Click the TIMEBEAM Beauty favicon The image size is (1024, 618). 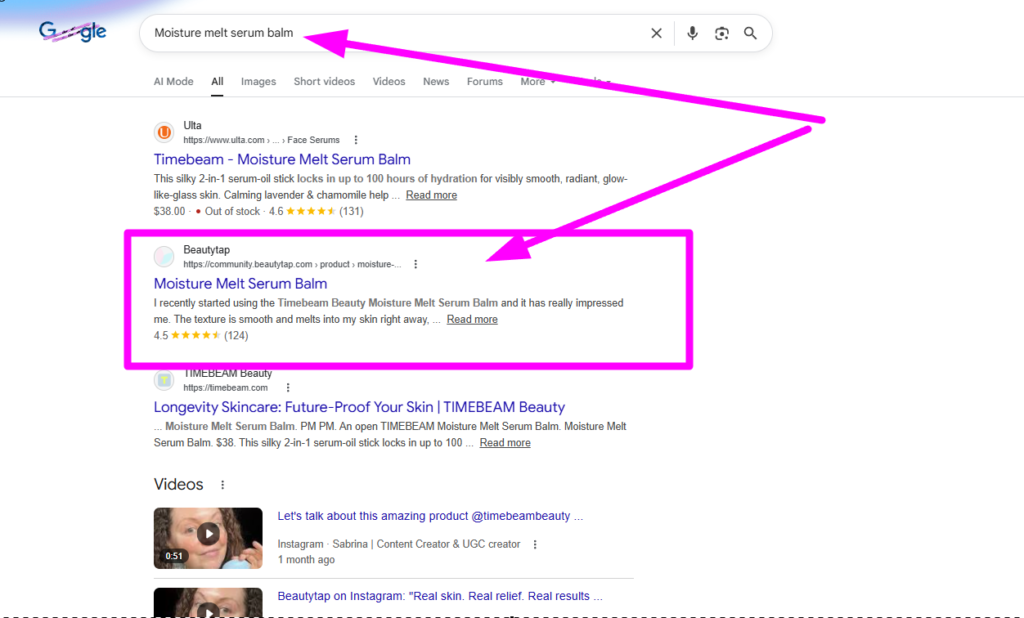tap(164, 380)
